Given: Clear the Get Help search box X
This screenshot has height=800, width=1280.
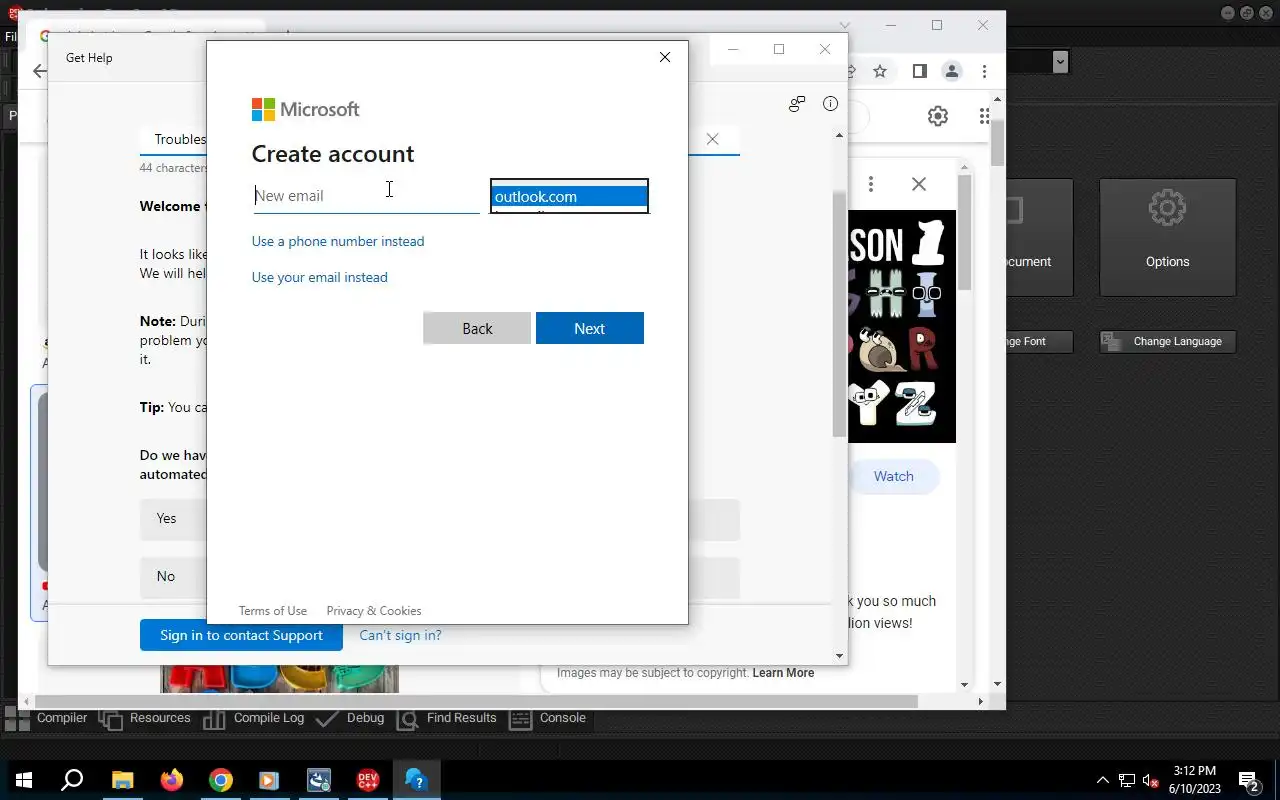Looking at the screenshot, I should click(713, 139).
